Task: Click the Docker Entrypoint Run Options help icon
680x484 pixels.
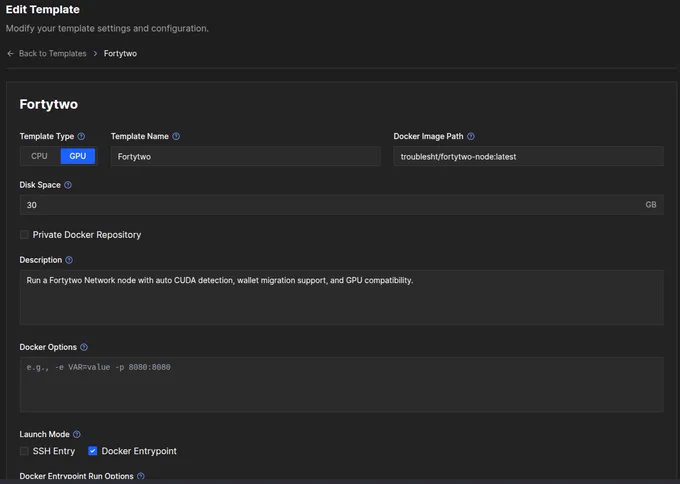Action: pos(141,476)
